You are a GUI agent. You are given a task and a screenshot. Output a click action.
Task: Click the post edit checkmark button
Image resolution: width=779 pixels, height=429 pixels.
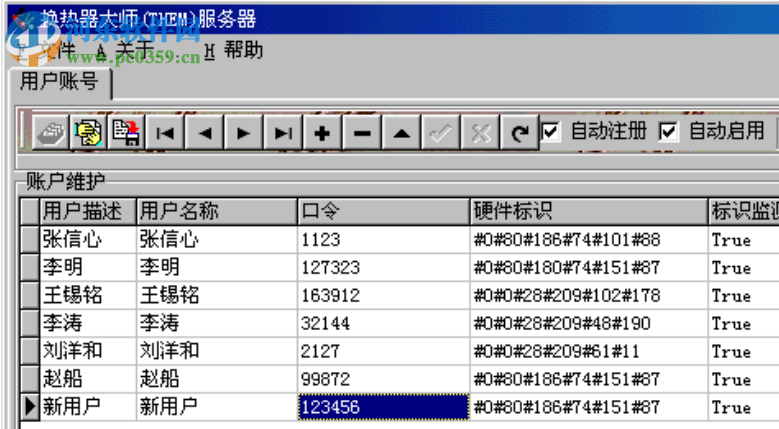[441, 133]
